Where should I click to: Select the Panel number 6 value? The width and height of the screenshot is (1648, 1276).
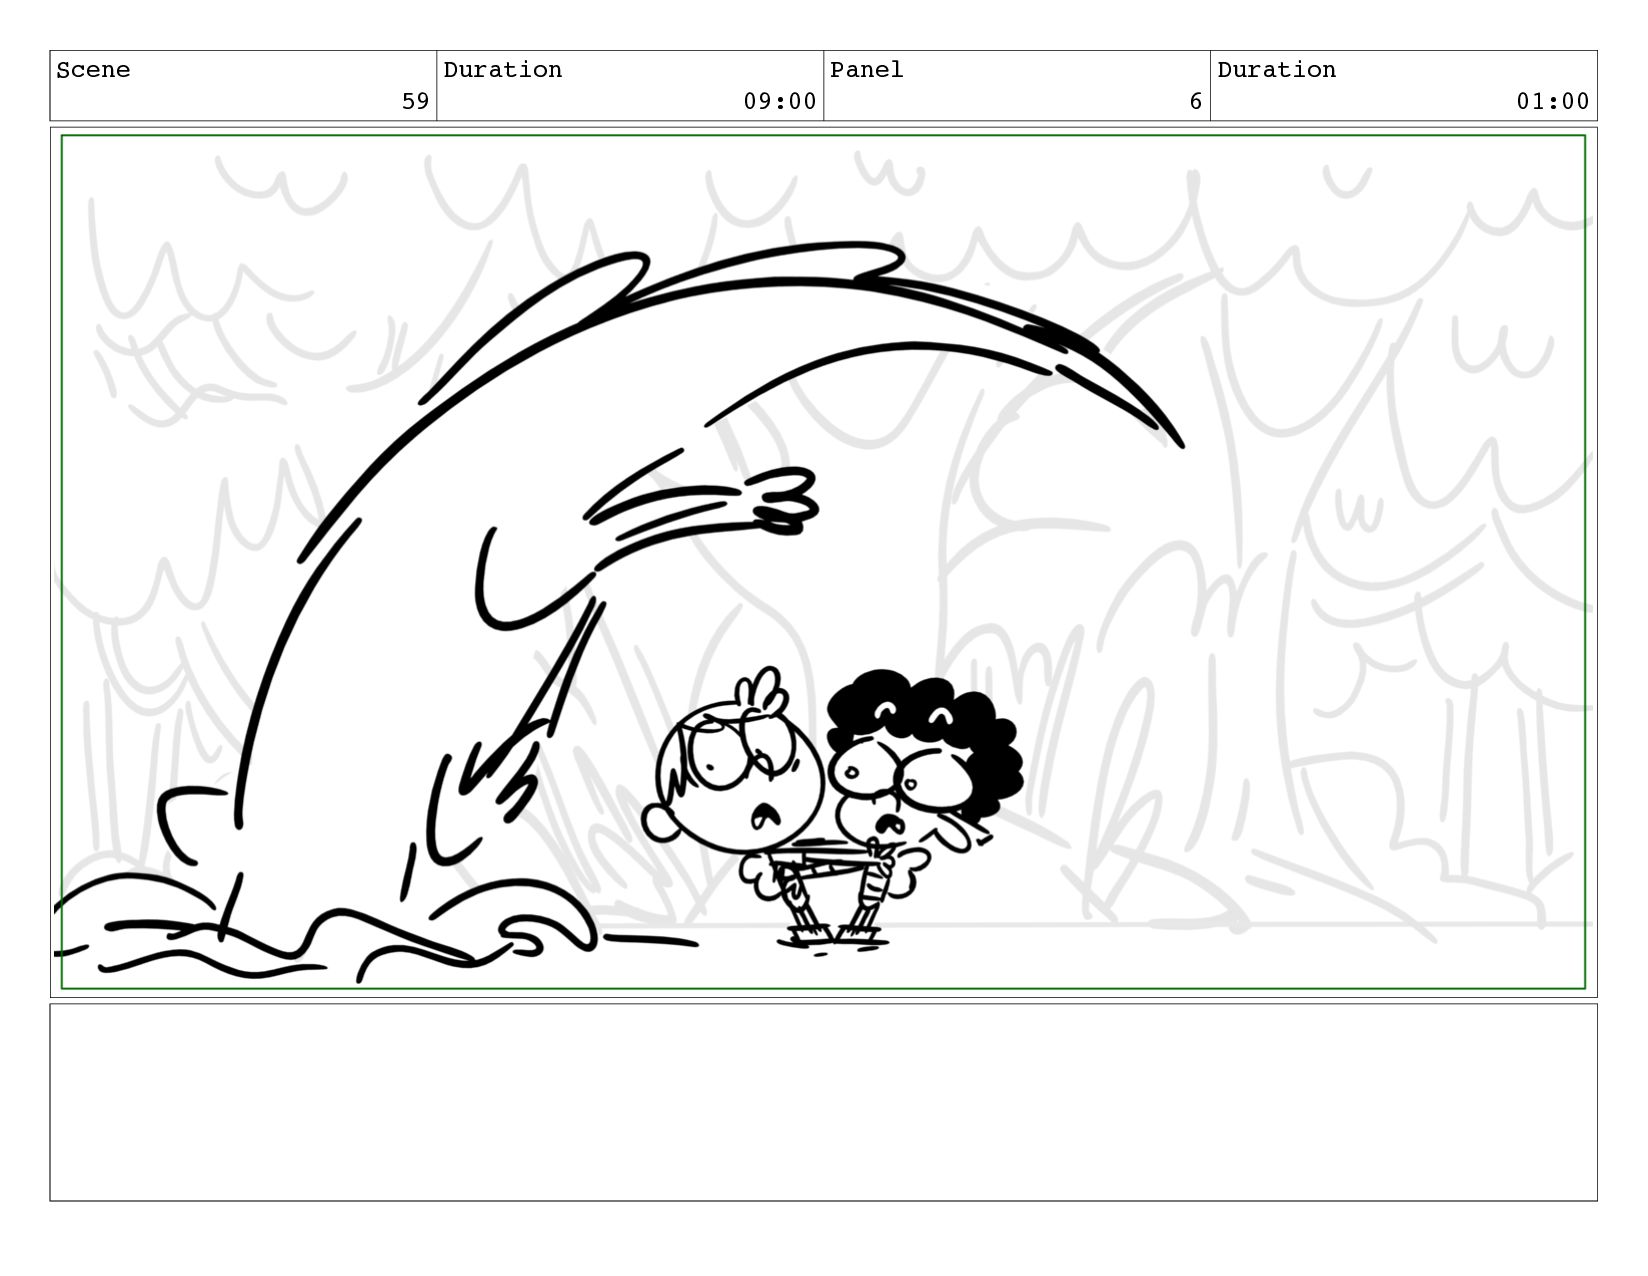coord(1195,101)
